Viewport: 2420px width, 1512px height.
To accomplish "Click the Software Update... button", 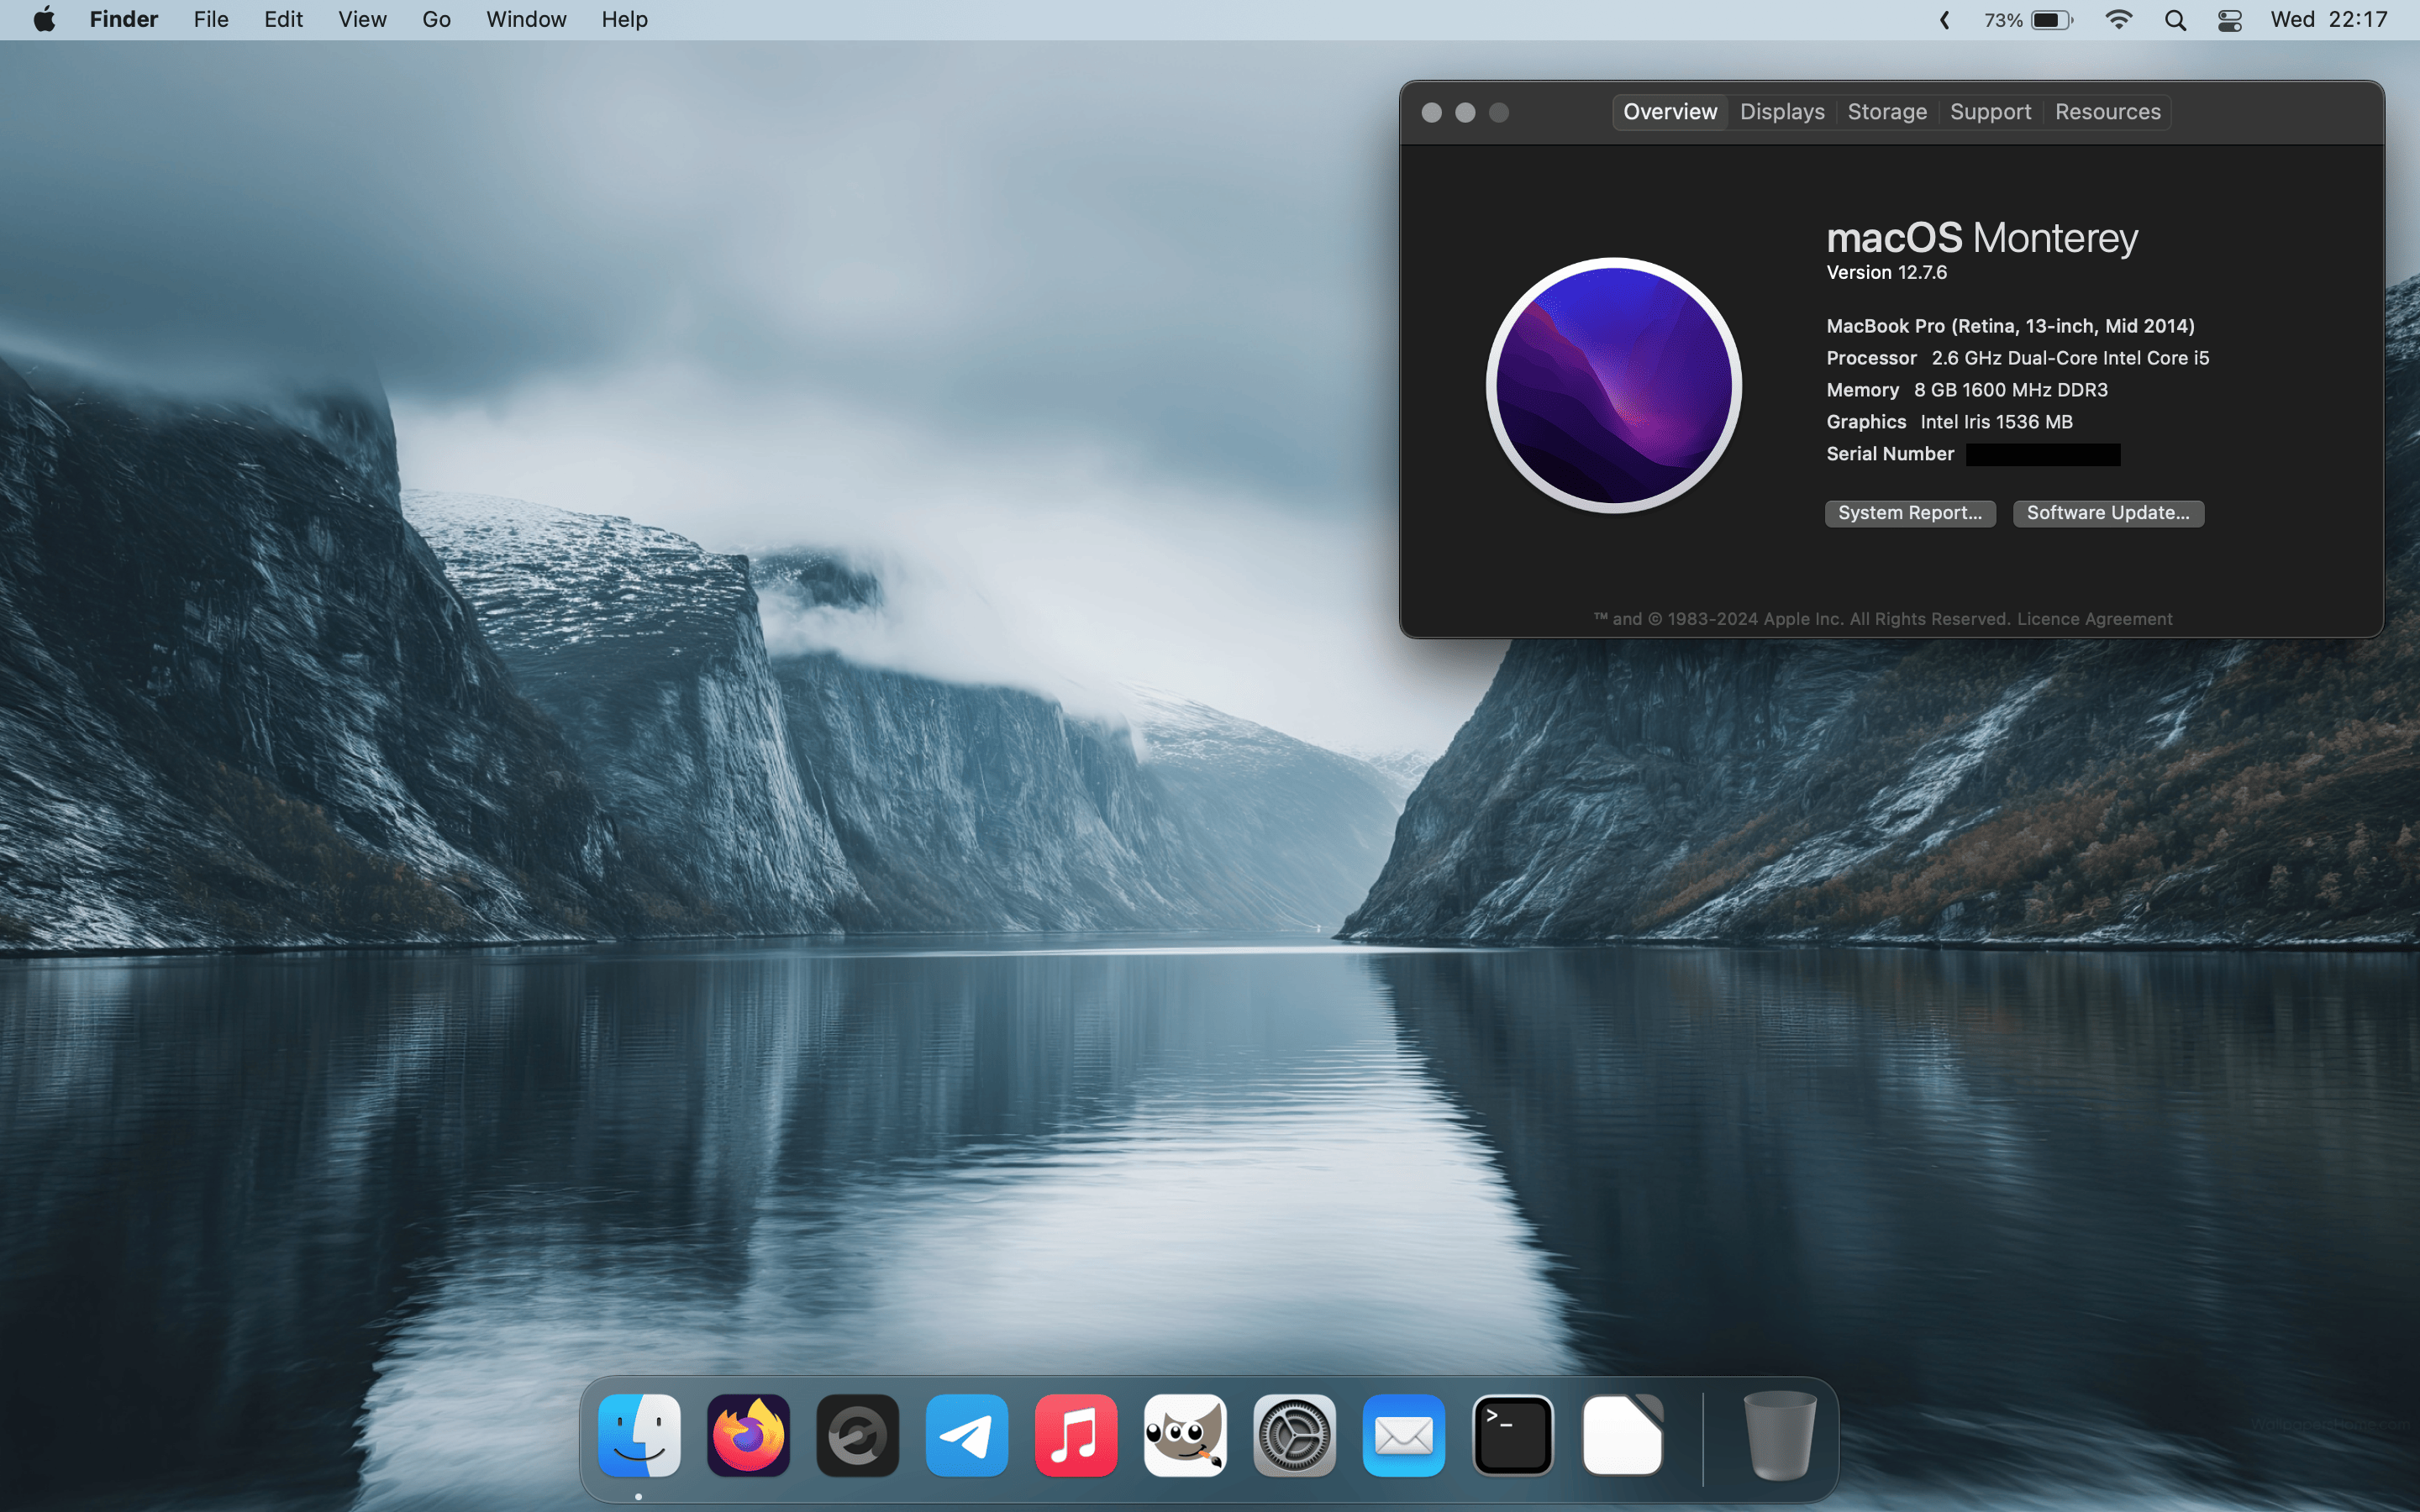I will coord(2108,513).
